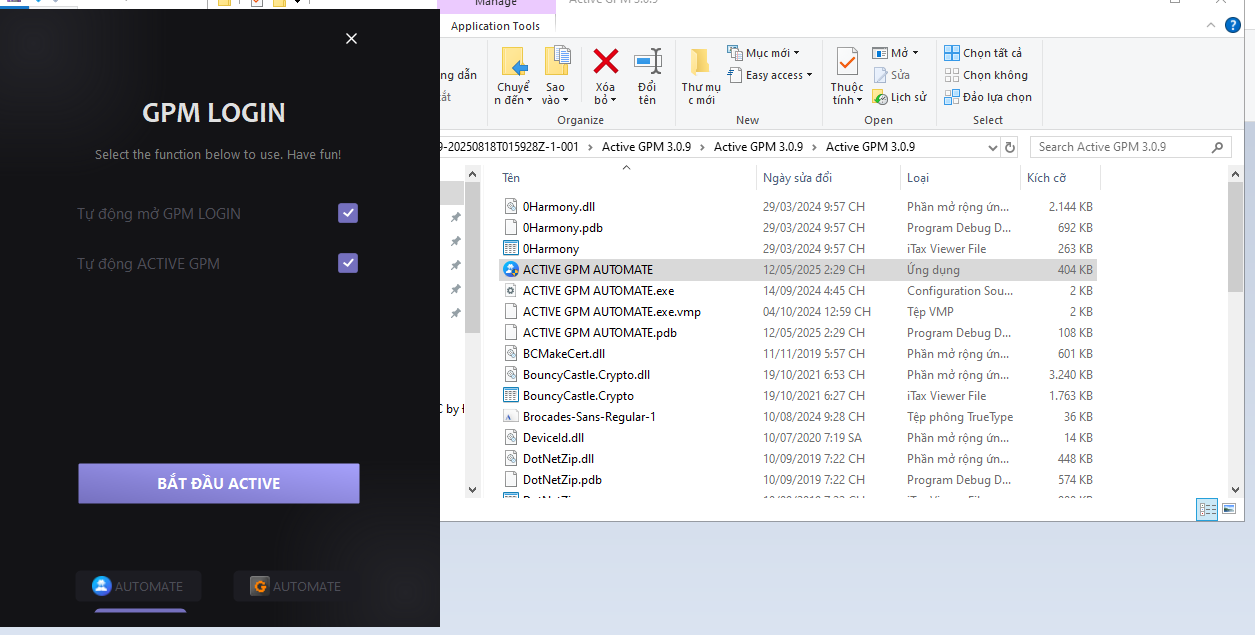The height and width of the screenshot is (635, 1255).
Task: Refresh the folder with address bar refresh icon
Action: 1009,147
